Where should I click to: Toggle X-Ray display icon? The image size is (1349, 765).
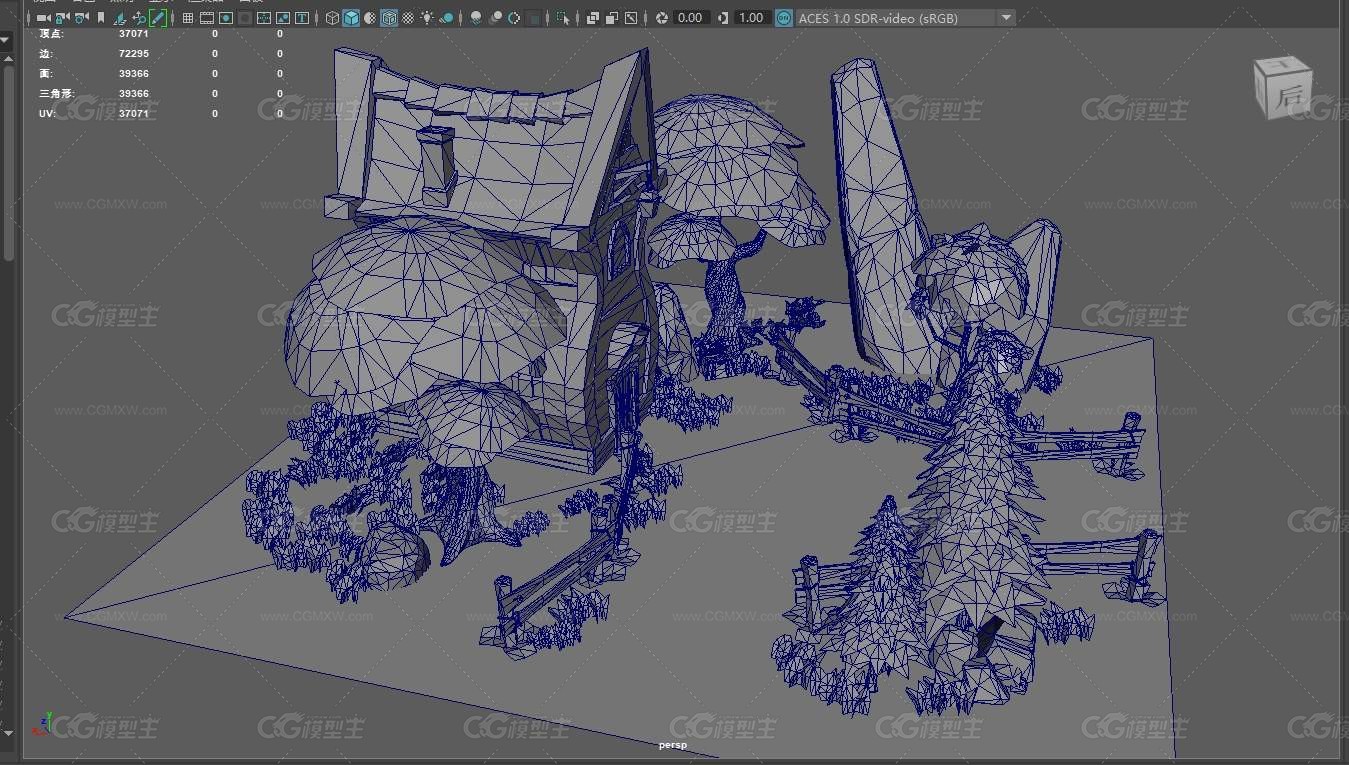tap(593, 18)
